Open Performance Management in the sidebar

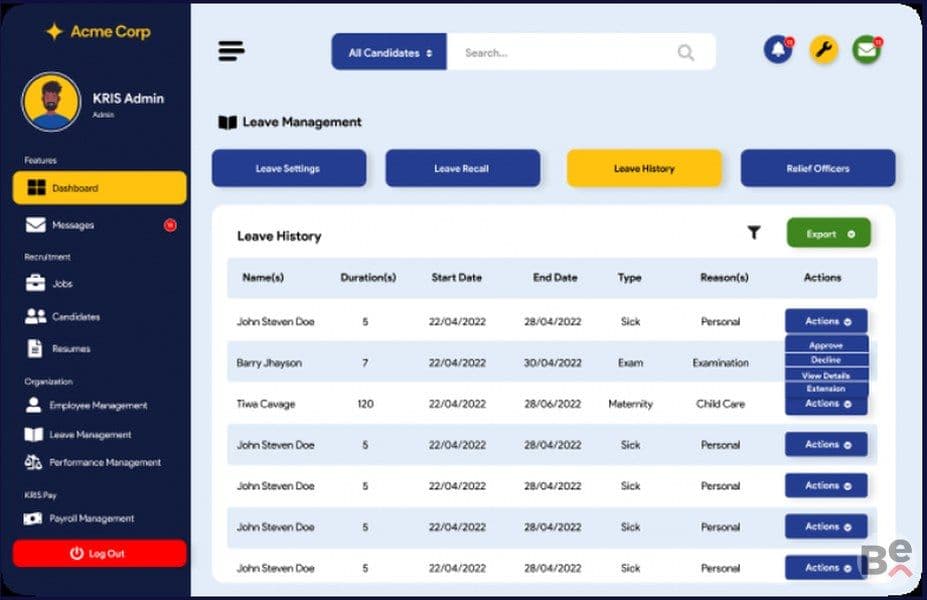[93, 462]
